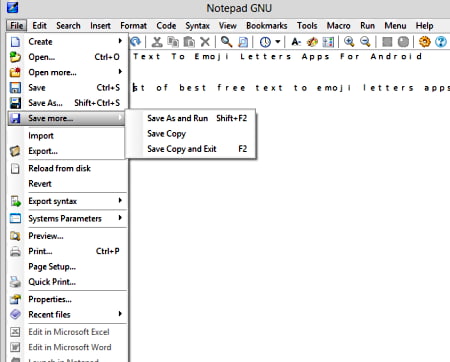Select Save Copy in the submenu
450x362 pixels.
[x=191, y=134]
